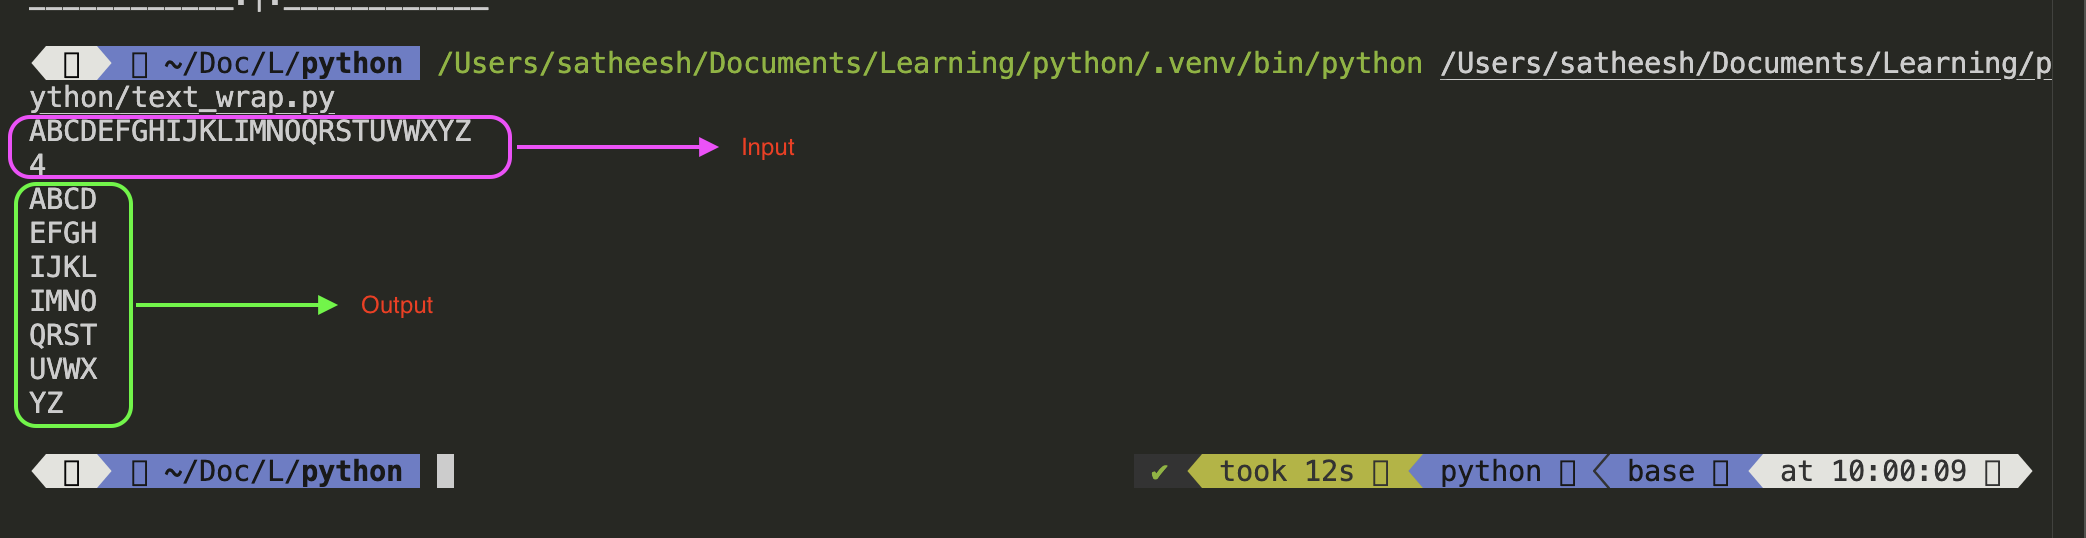Click OS logo glyph before the venv python command
The image size is (2086, 538).
71,64
